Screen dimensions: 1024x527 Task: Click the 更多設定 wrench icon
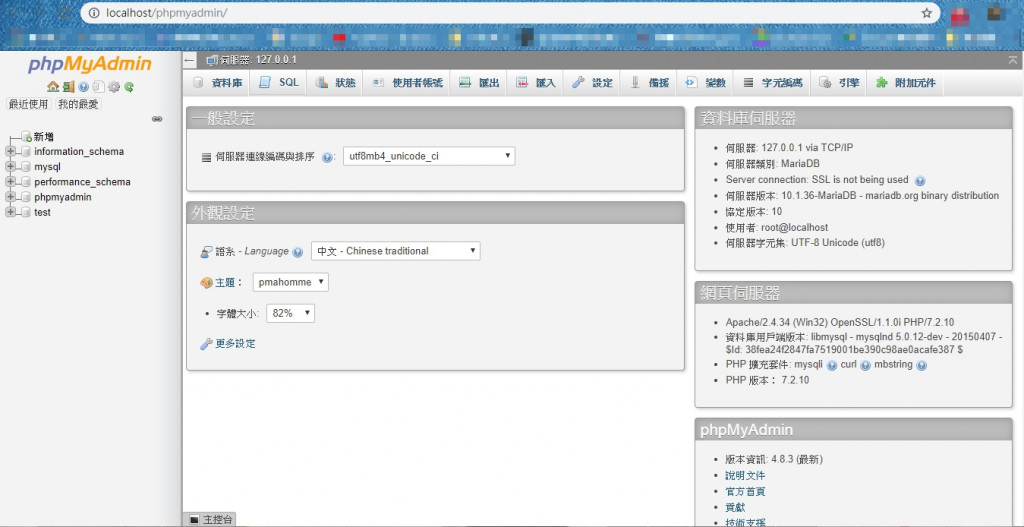tap(206, 344)
